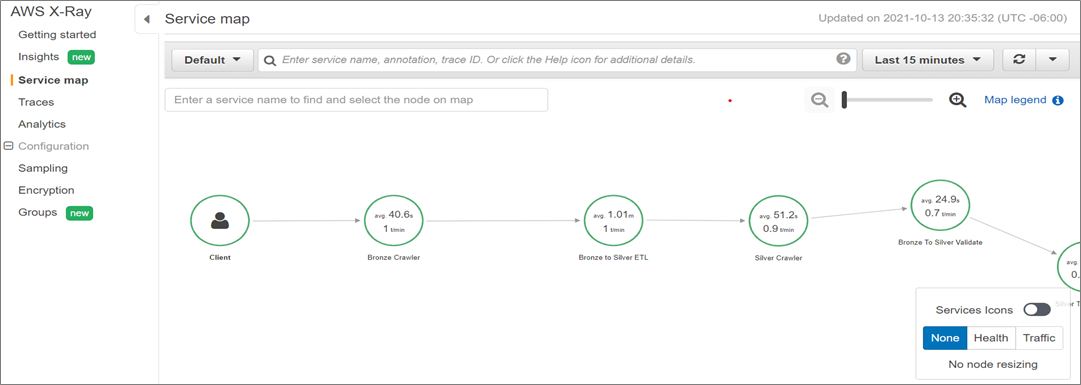Open the Default group dropdown
The height and width of the screenshot is (385, 1081).
click(x=212, y=60)
